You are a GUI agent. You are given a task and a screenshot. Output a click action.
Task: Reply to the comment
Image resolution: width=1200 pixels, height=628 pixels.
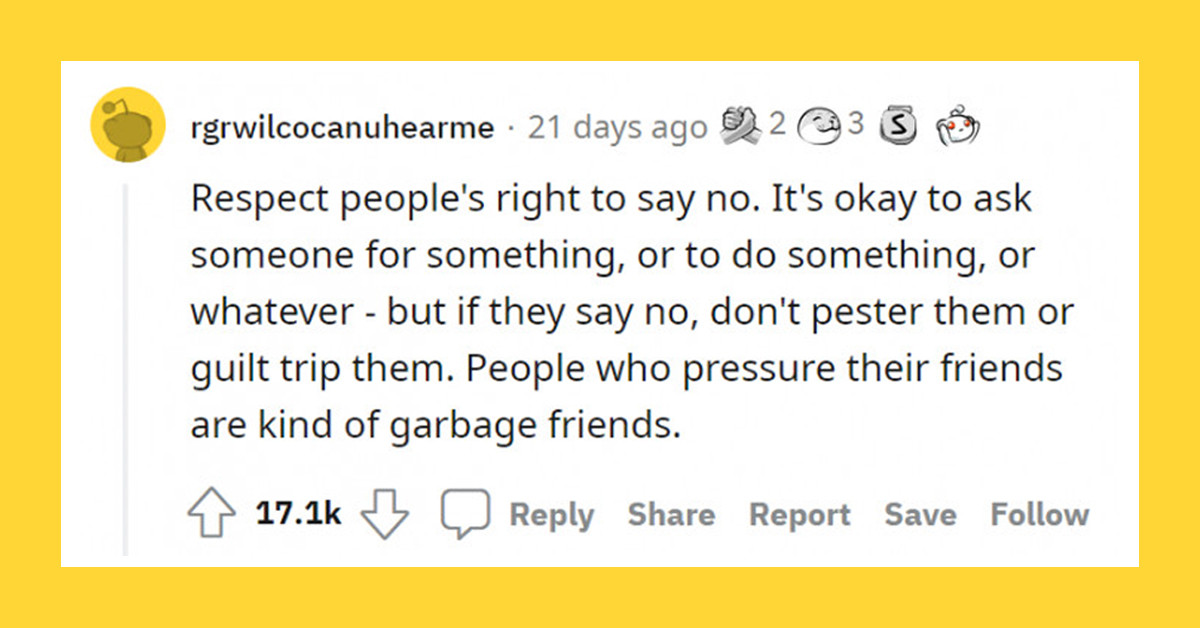point(552,514)
